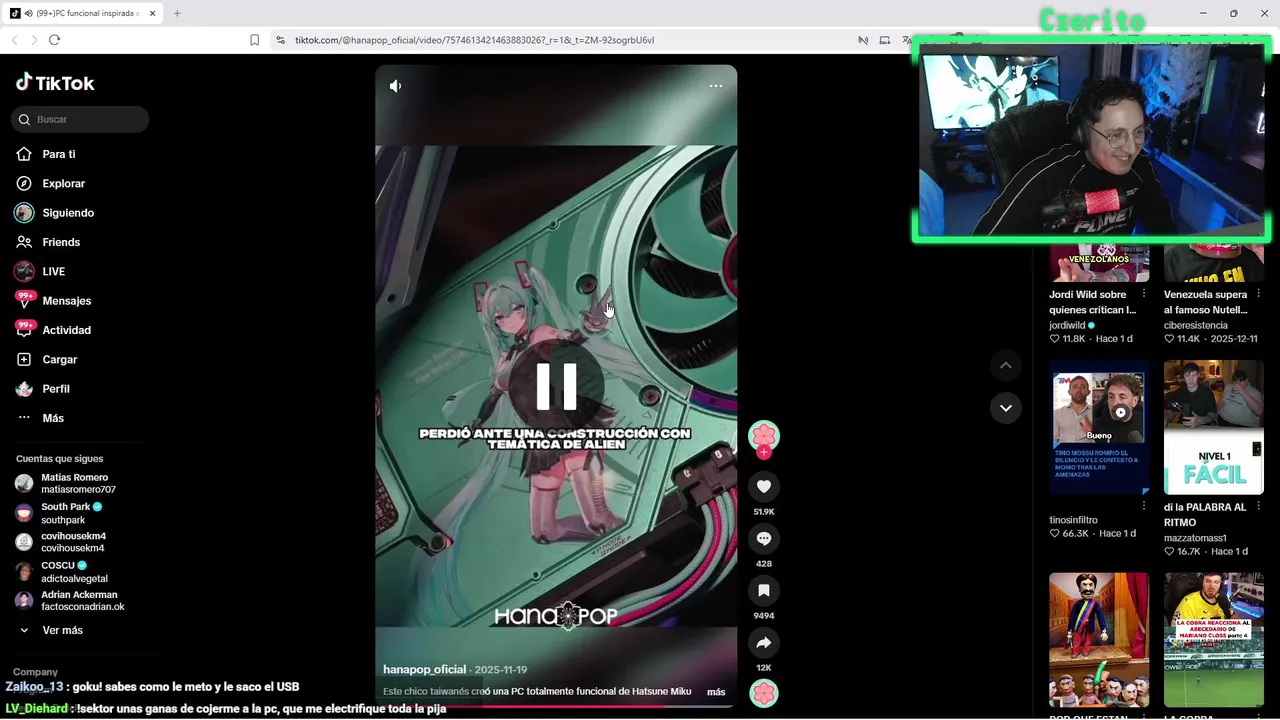
Task: Open a new browser tab
Action: [177, 13]
